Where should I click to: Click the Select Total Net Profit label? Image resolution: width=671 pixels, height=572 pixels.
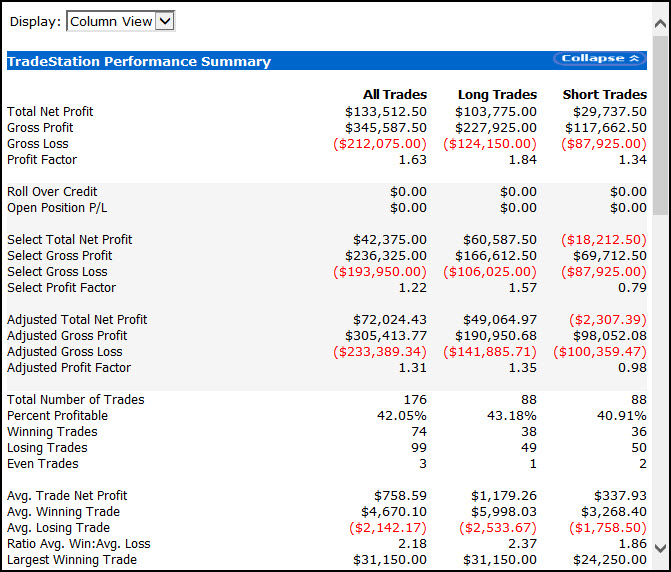click(70, 240)
